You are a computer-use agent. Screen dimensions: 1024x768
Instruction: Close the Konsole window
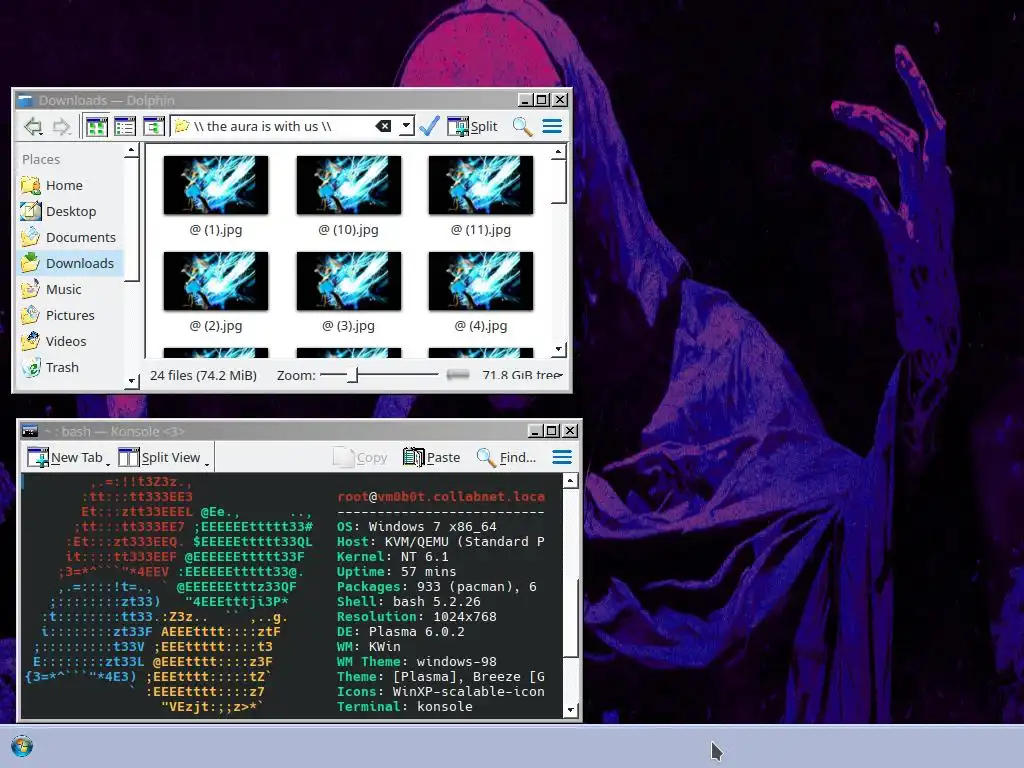pos(570,431)
